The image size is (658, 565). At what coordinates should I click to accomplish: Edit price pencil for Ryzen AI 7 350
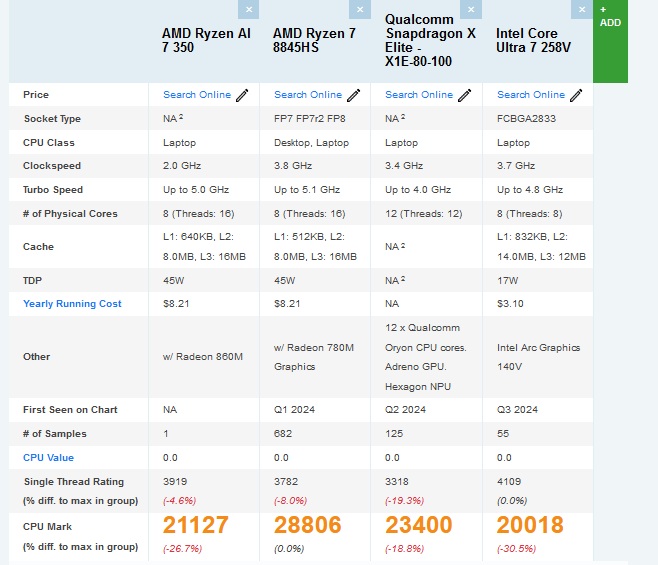(x=242, y=95)
